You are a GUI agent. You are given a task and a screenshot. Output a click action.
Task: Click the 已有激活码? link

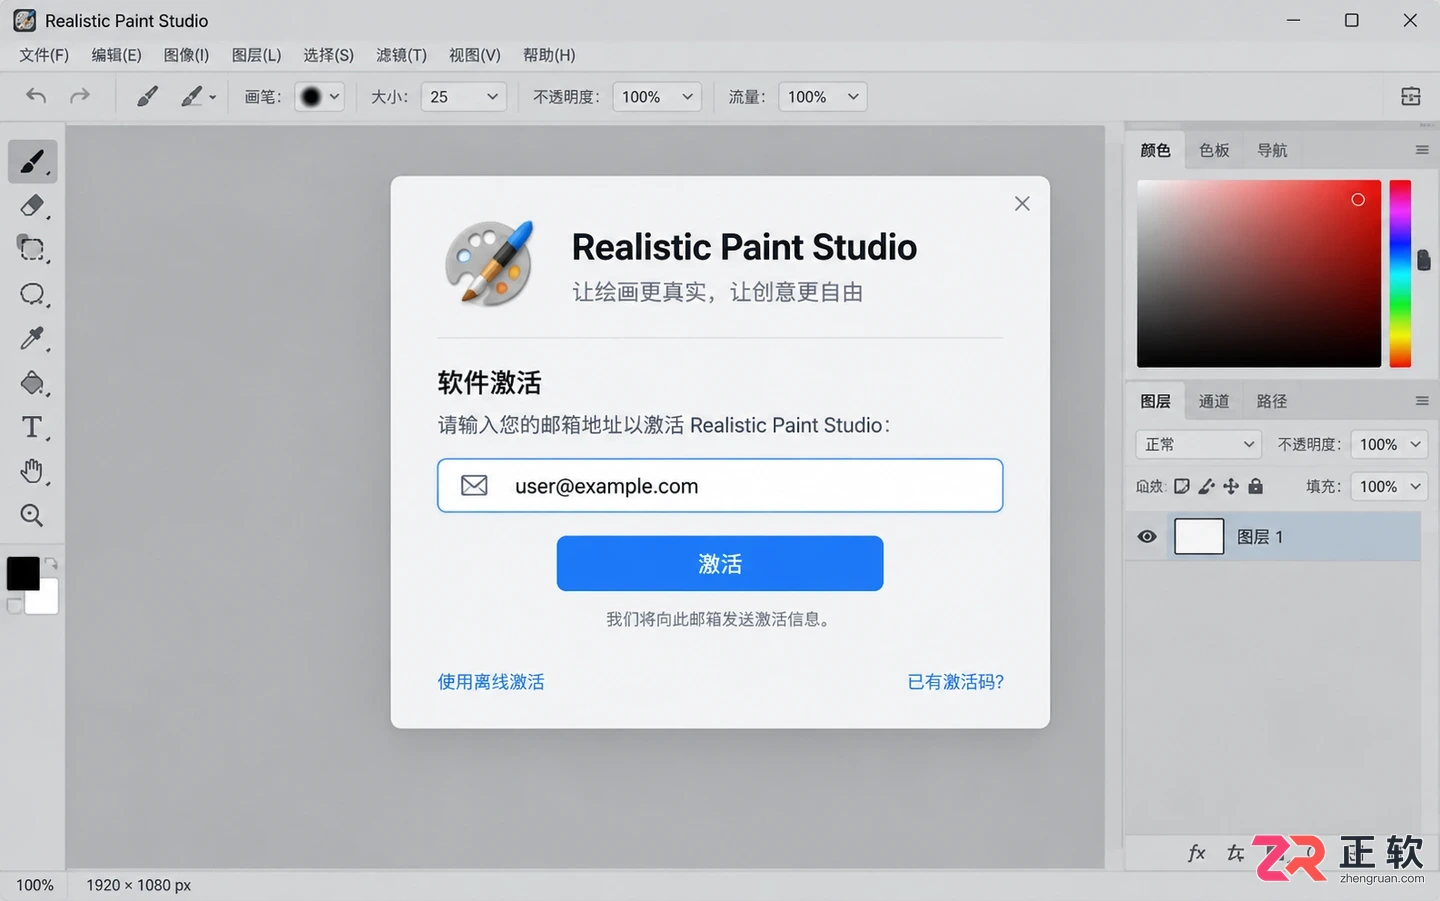(x=955, y=682)
